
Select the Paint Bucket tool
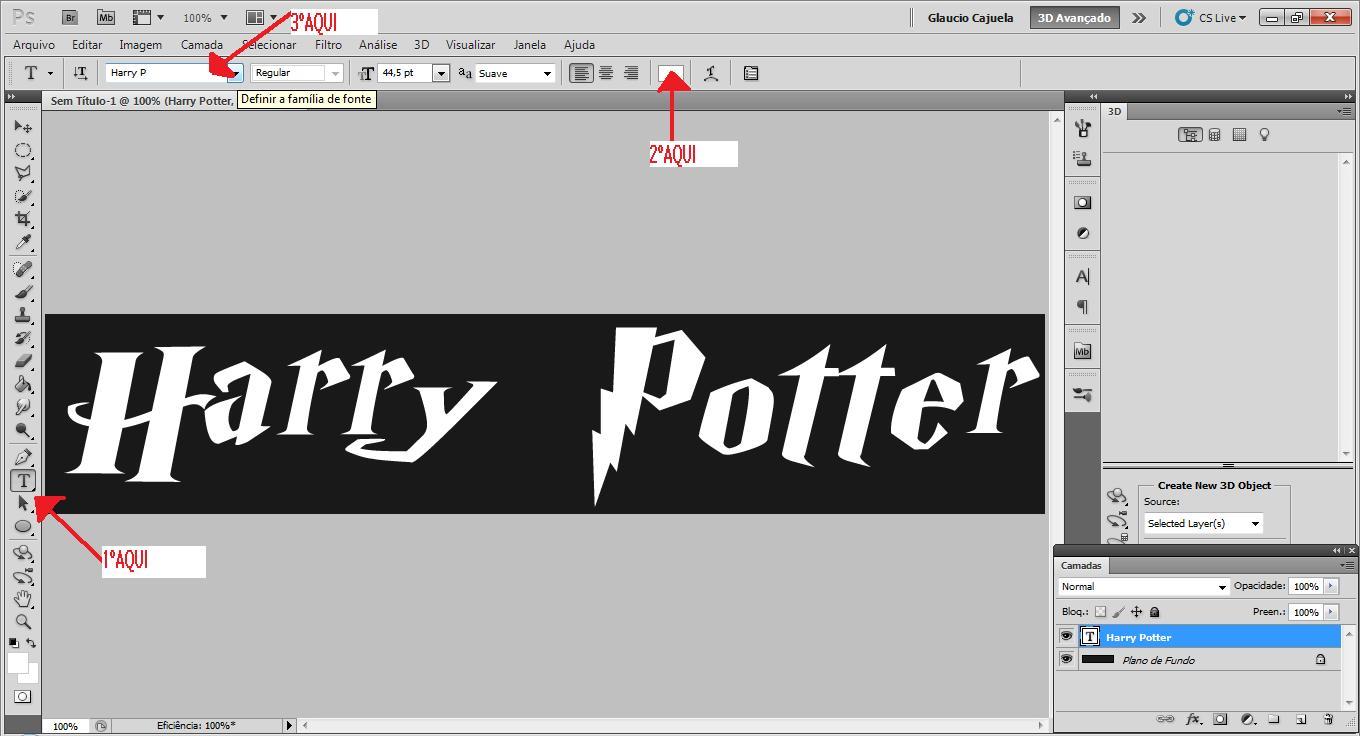tap(23, 384)
